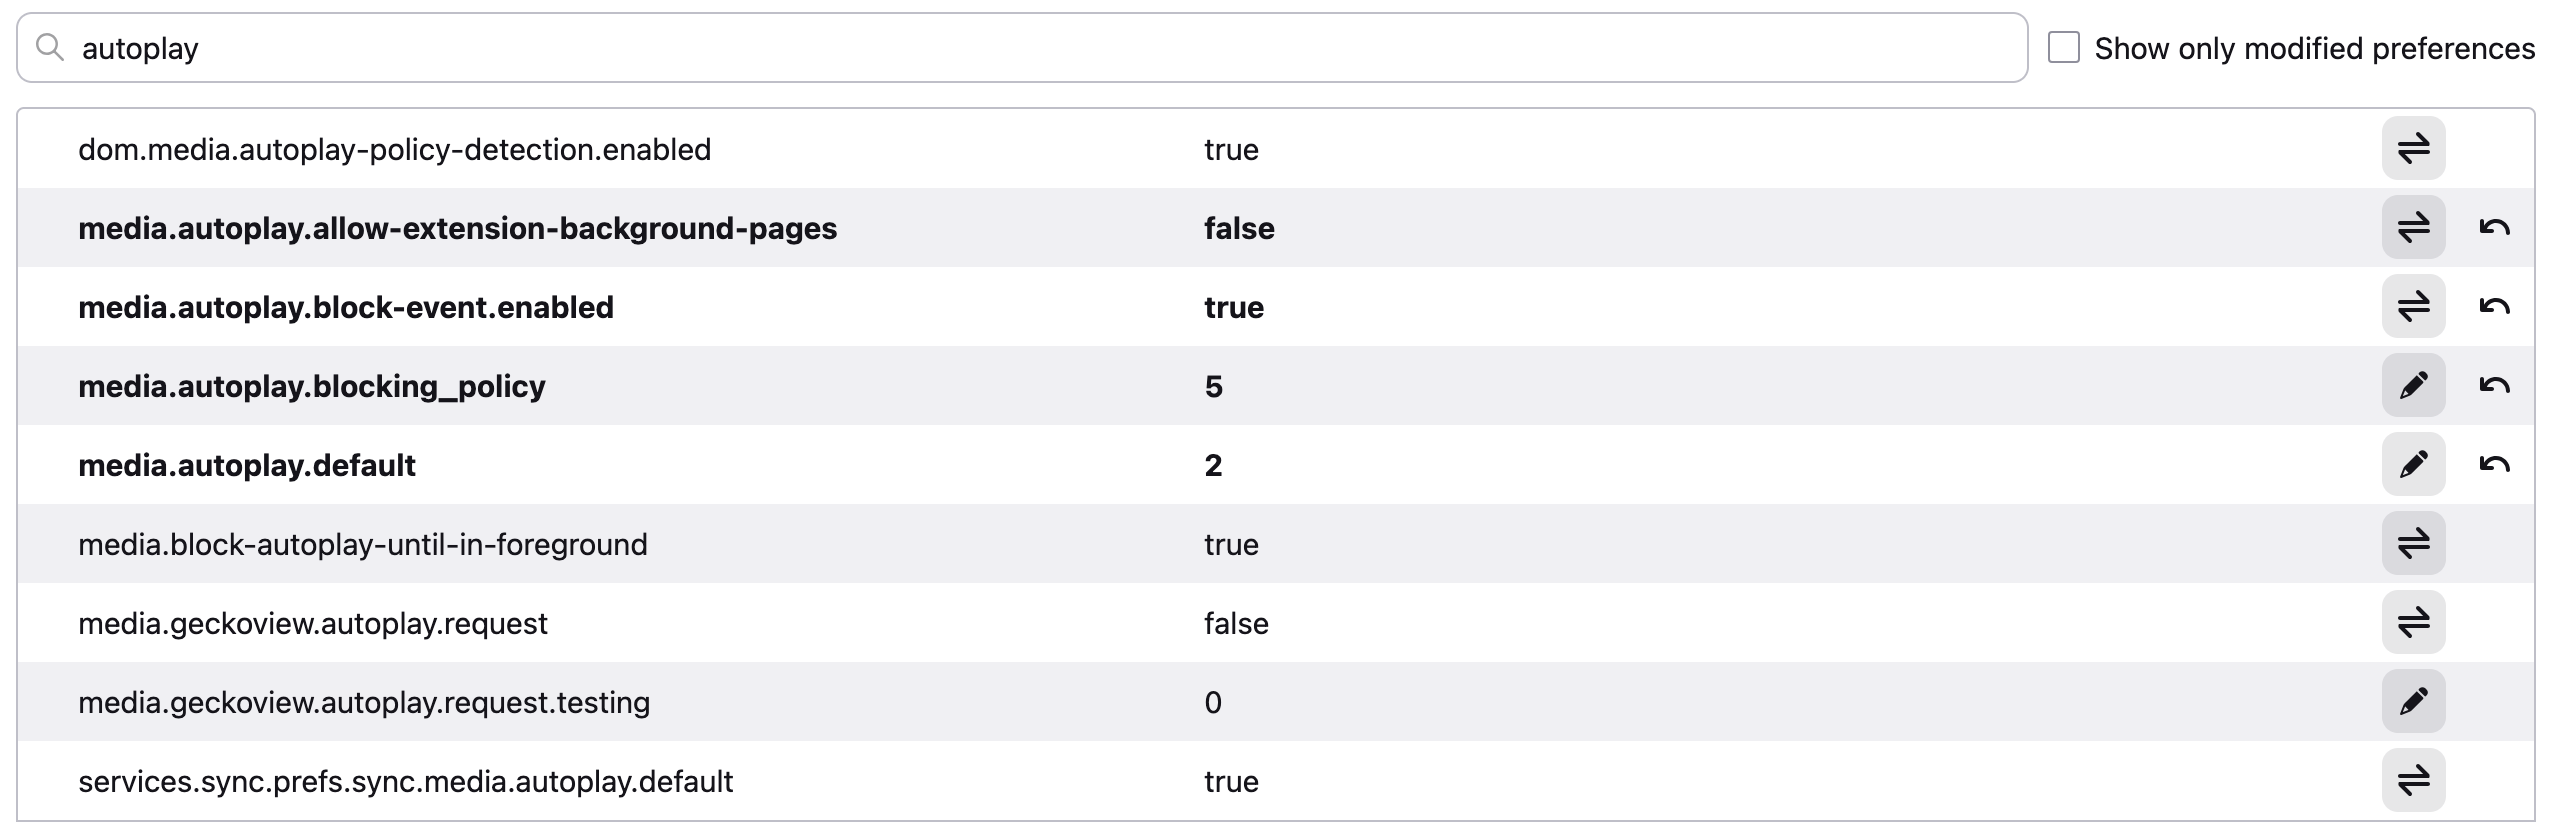Click the media.geckoview.autoplay.request preference name

(x=313, y=623)
